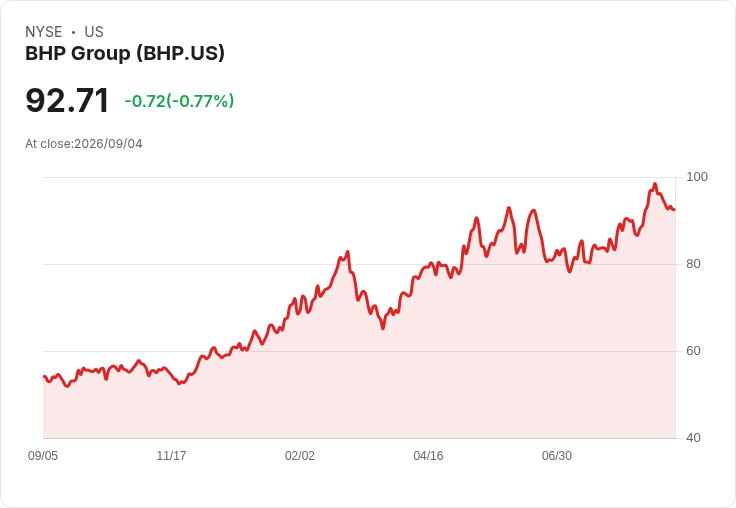
Task: Click the deep trough before the 04/16 label
Action: [383, 328]
